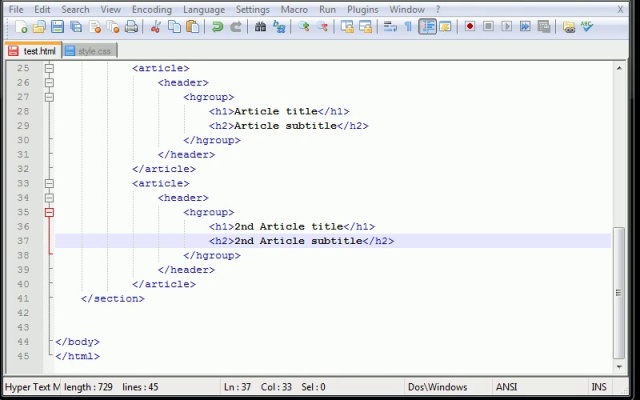The image size is (640, 400).
Task: Toggle synchronized vertical scrolling
Action: (347, 27)
